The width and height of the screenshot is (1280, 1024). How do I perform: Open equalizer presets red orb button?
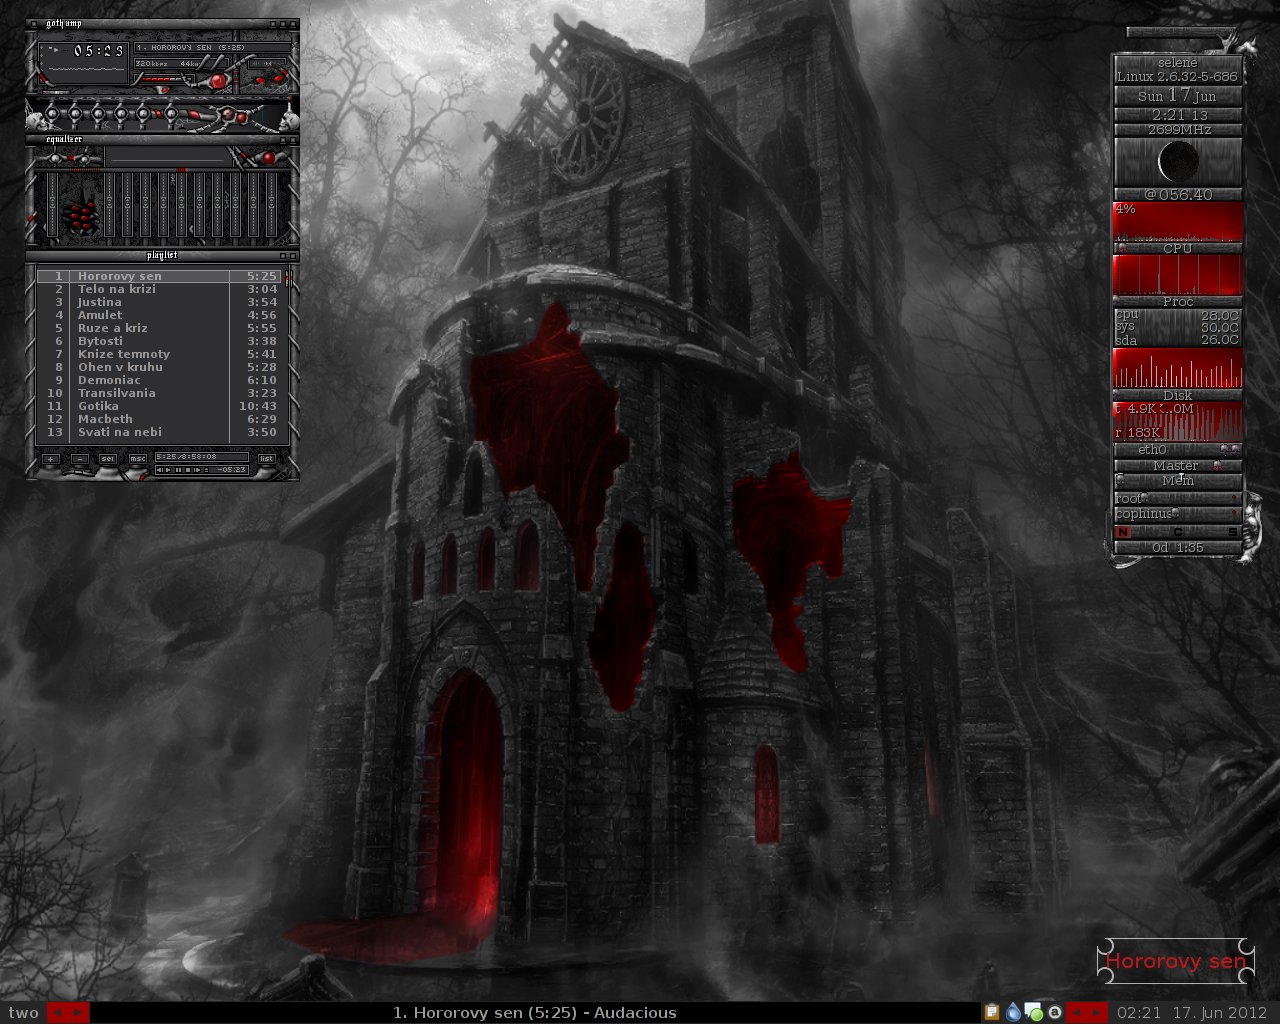pyautogui.click(x=269, y=158)
